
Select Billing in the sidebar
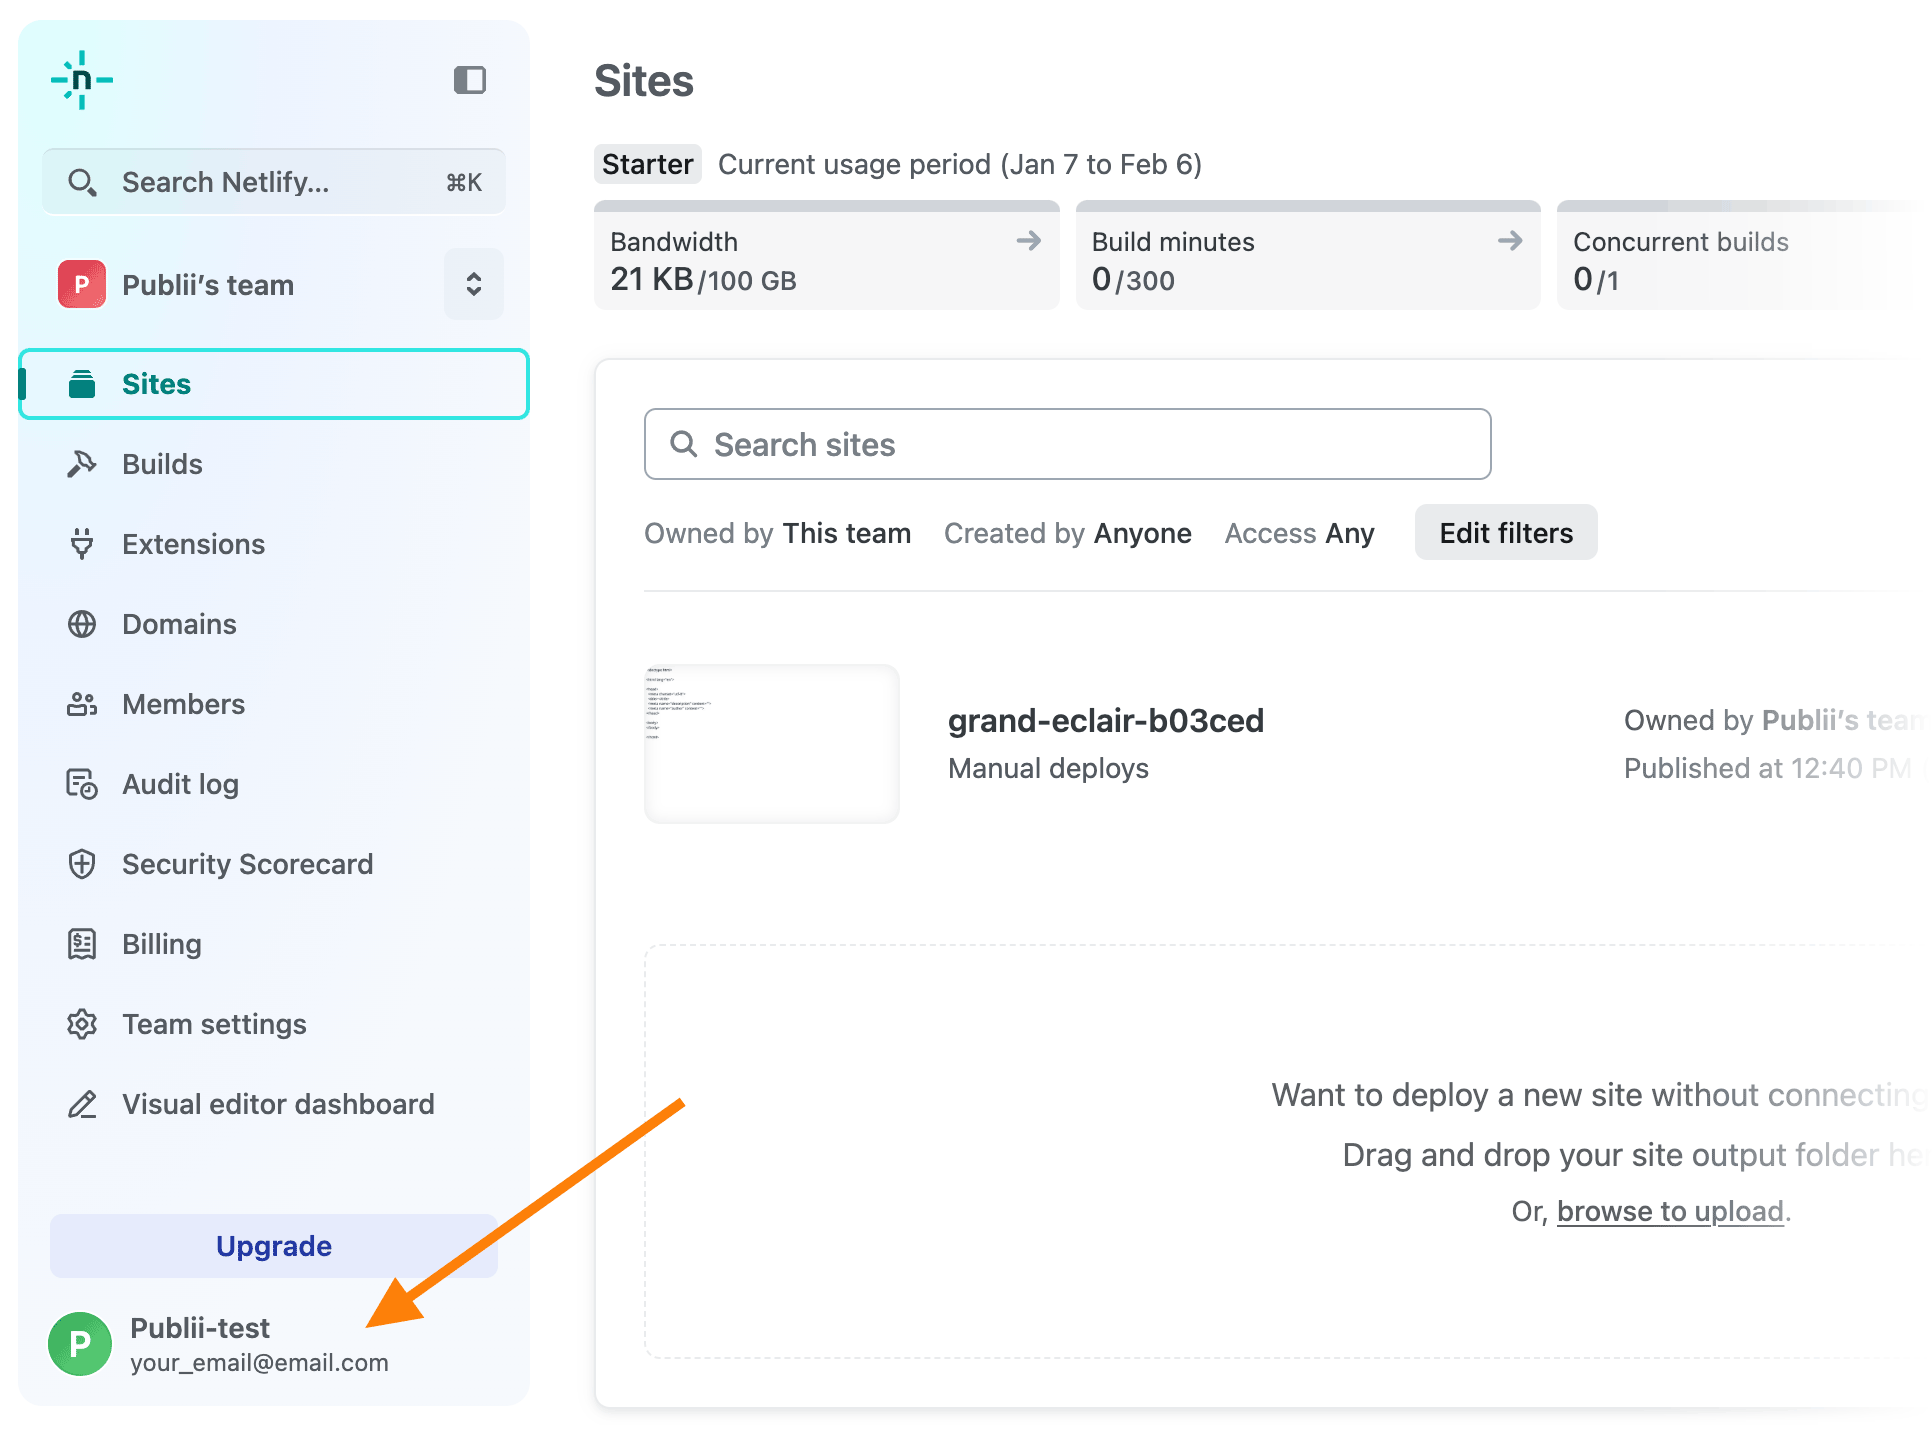coord(161,944)
